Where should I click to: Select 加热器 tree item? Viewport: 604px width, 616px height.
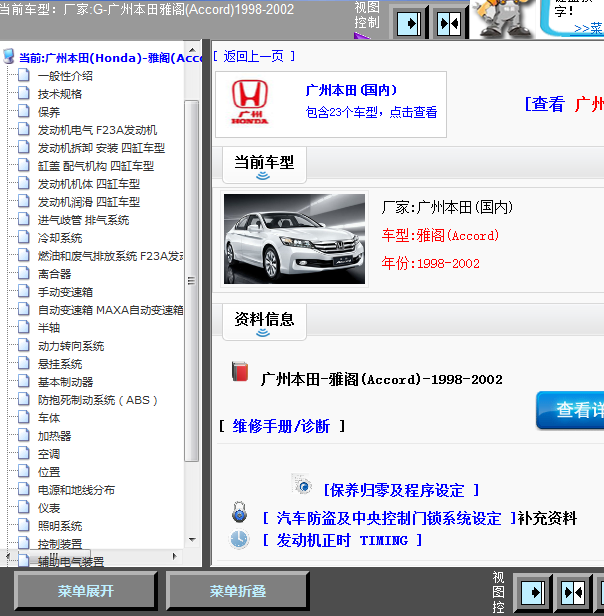pos(54,436)
